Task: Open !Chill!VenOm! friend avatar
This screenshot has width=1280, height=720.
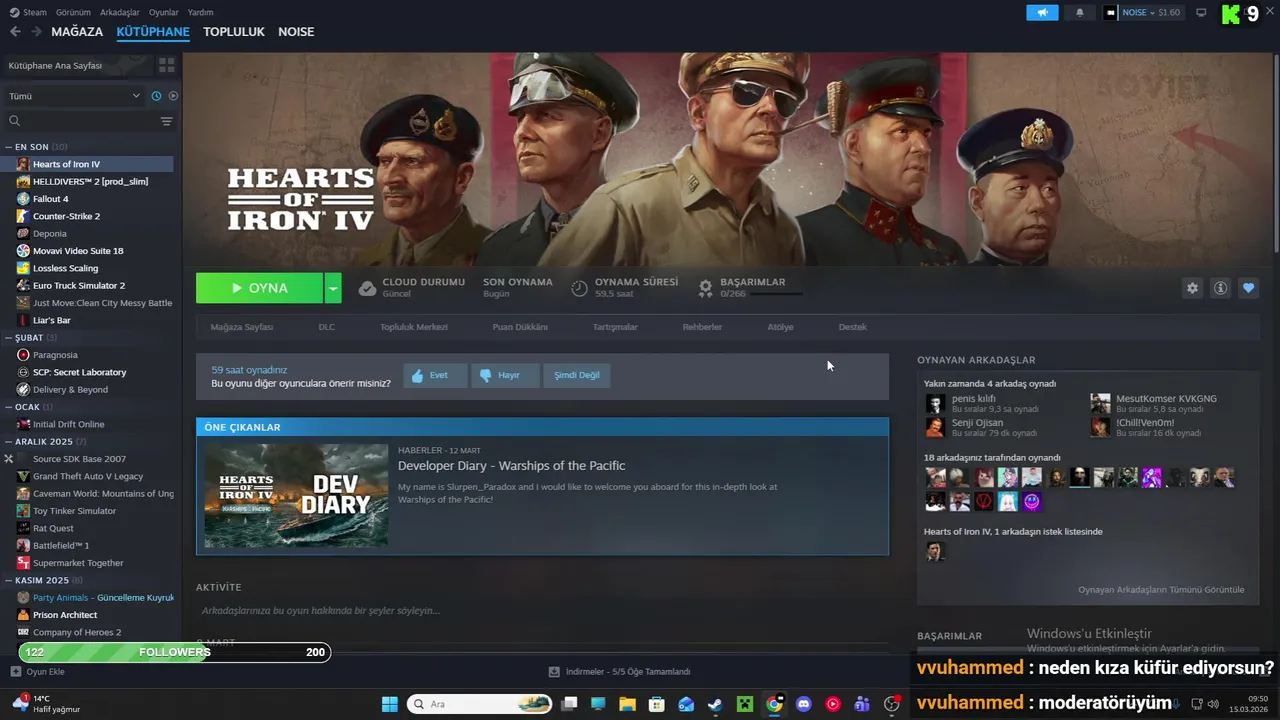Action: point(1100,427)
